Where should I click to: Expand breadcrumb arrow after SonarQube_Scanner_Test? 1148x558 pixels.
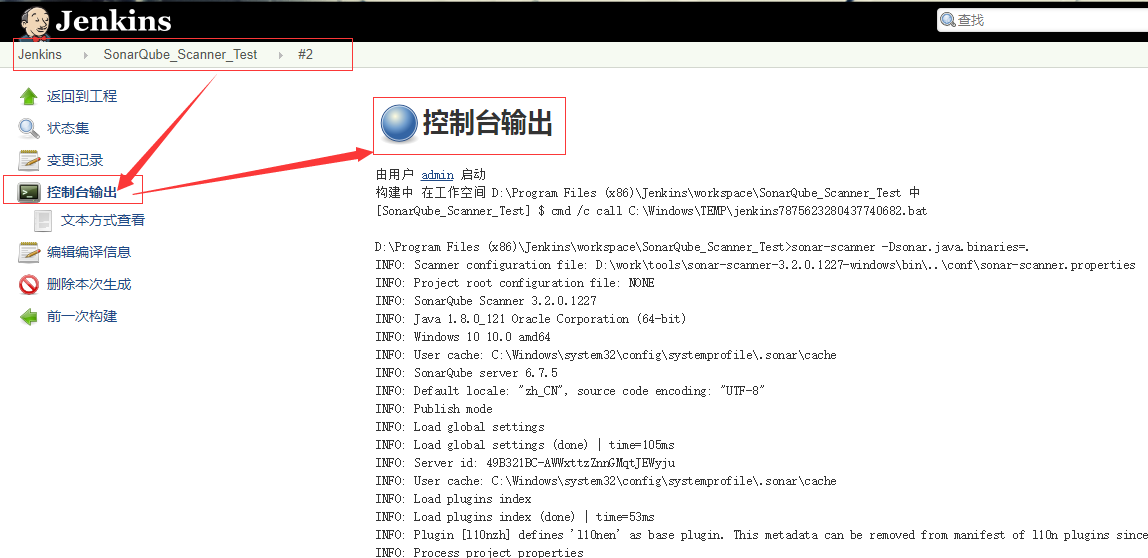pos(281,55)
